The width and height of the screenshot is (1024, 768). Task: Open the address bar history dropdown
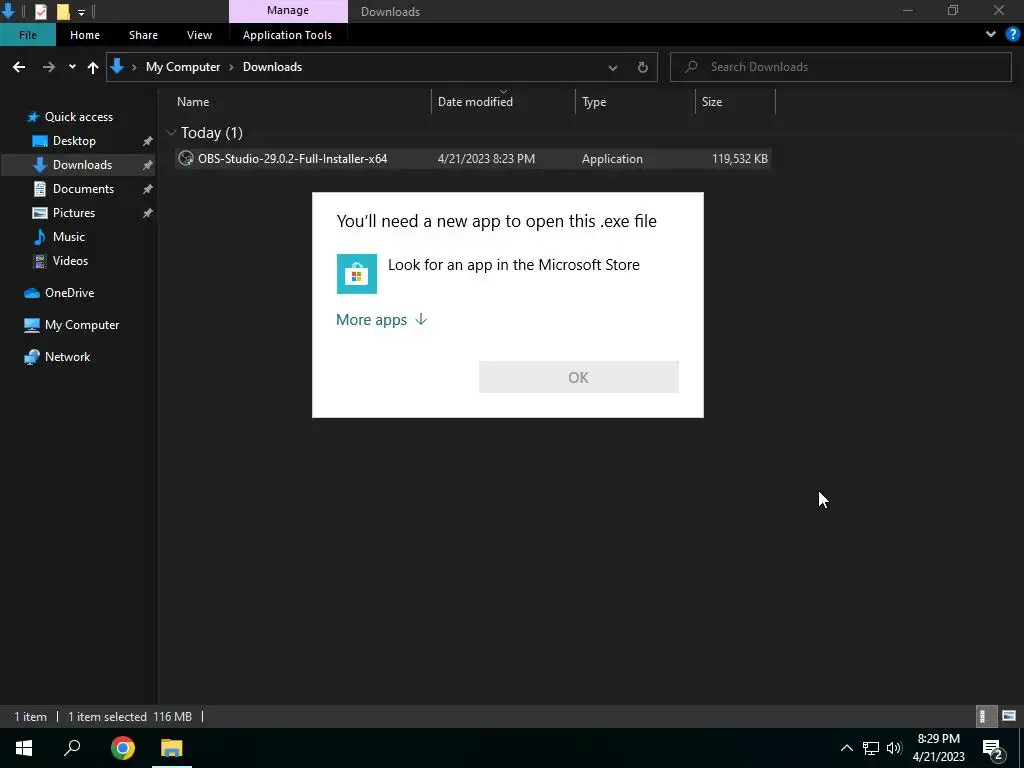coord(613,67)
